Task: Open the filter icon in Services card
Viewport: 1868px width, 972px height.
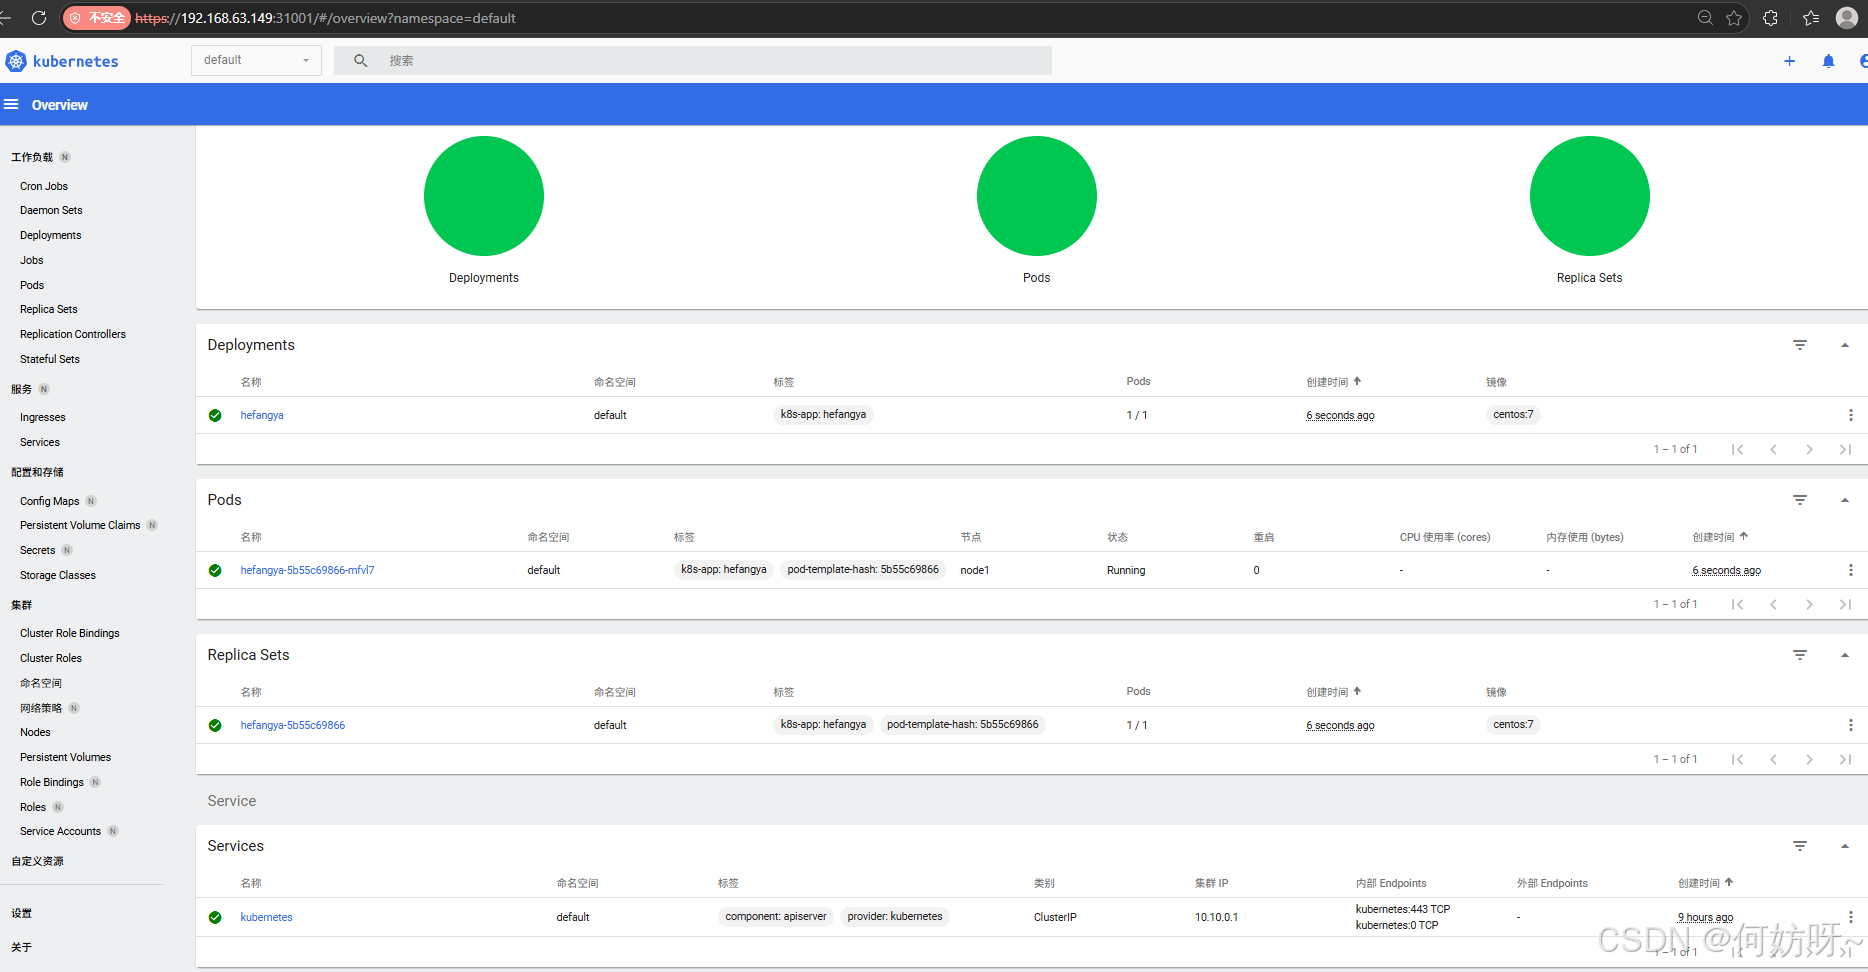Action: coord(1800,846)
